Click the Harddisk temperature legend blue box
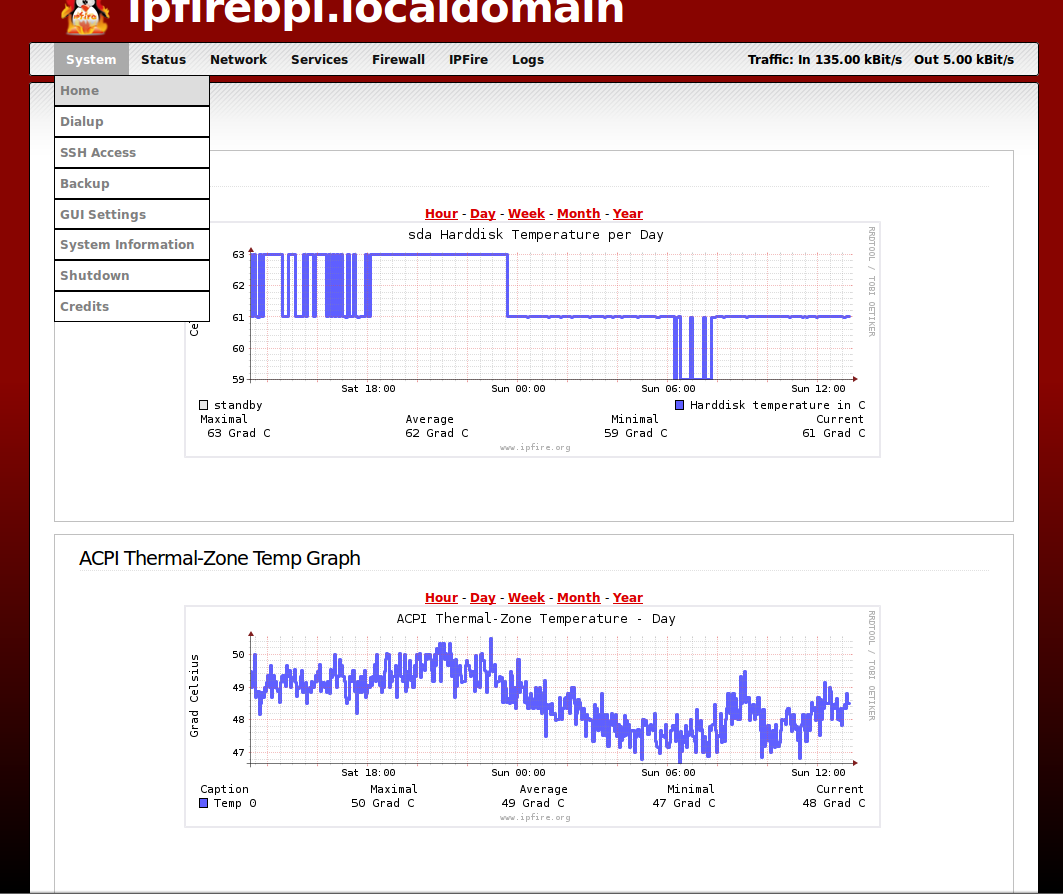 (x=679, y=405)
